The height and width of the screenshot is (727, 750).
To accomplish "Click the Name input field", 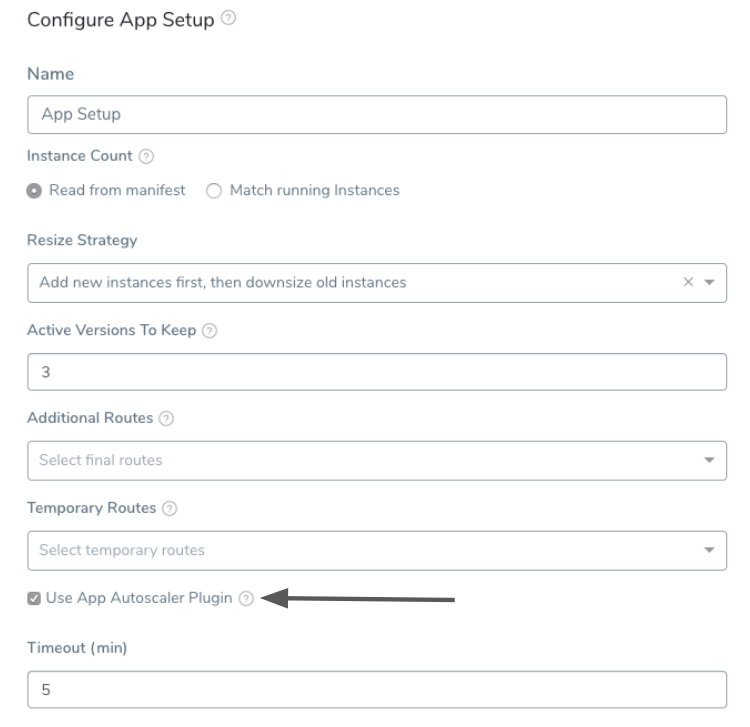I will pyautogui.click(x=377, y=115).
